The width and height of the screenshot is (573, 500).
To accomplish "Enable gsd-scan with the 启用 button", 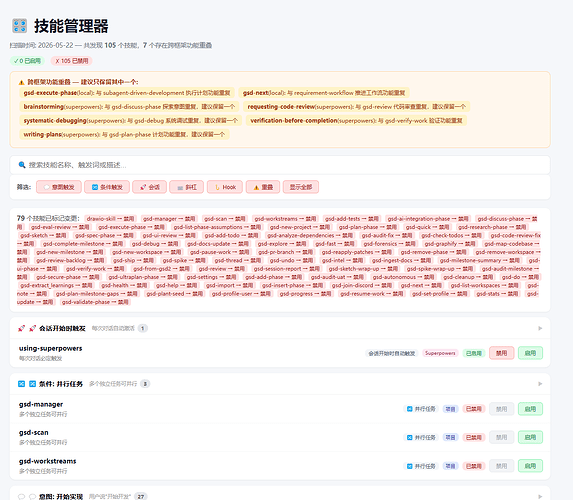I will (530, 438).
